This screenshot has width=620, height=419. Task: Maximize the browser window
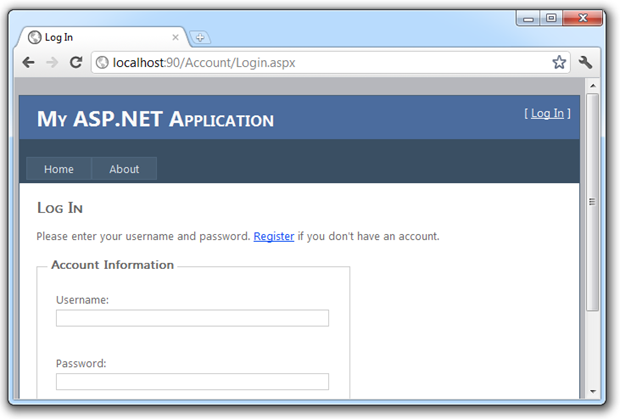(x=551, y=18)
